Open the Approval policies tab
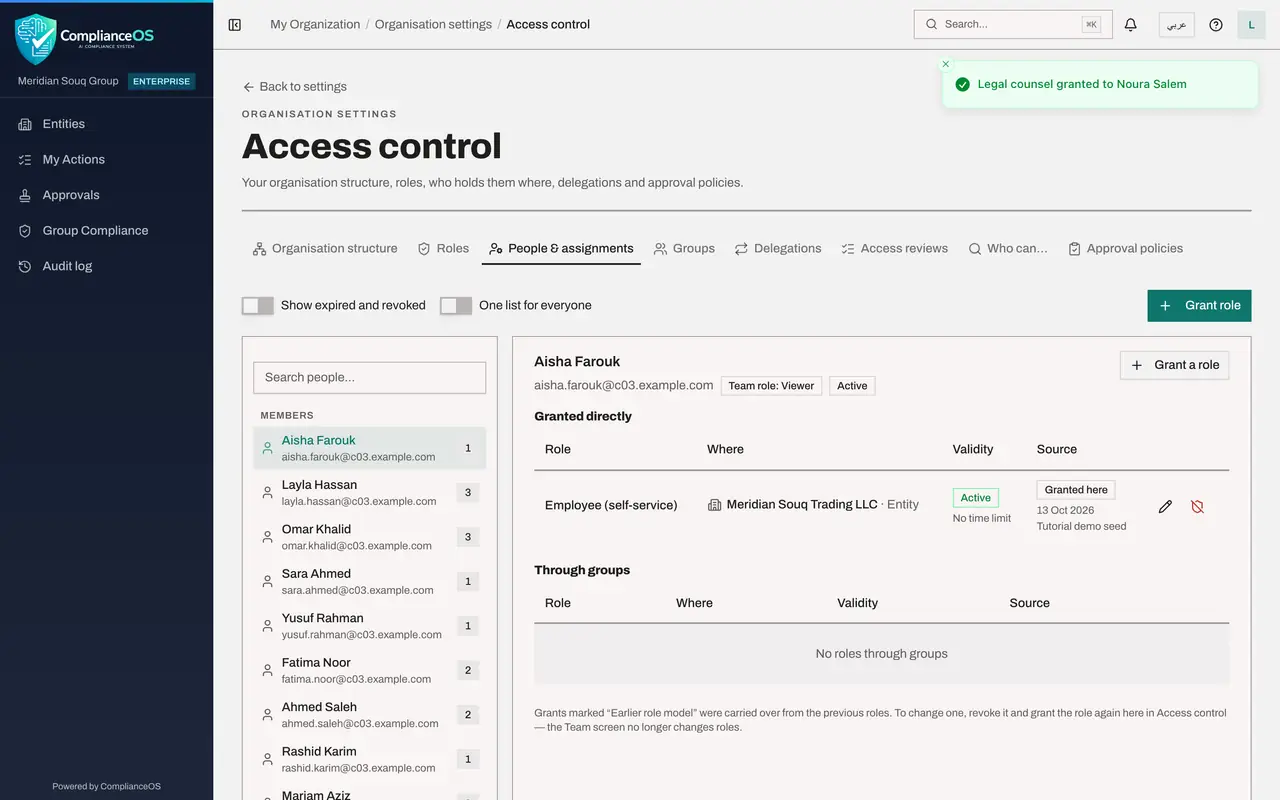This screenshot has height=800, width=1280. [1126, 249]
